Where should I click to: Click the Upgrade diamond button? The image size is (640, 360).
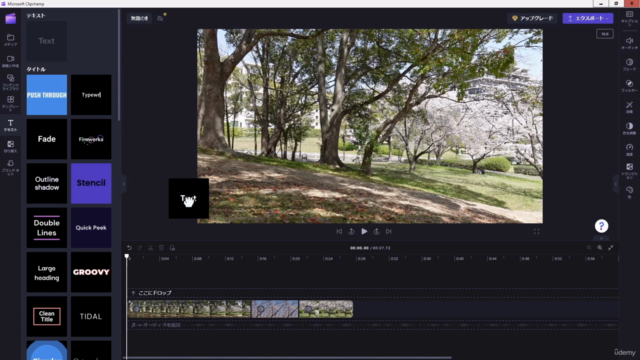[x=533, y=18]
